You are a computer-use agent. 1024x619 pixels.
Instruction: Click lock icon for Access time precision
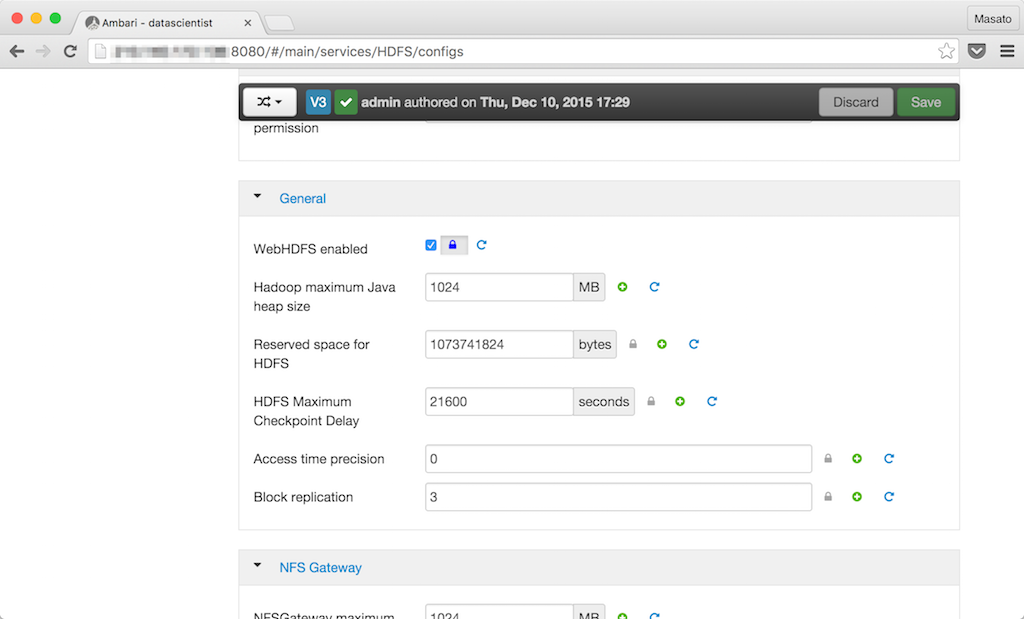coord(828,458)
